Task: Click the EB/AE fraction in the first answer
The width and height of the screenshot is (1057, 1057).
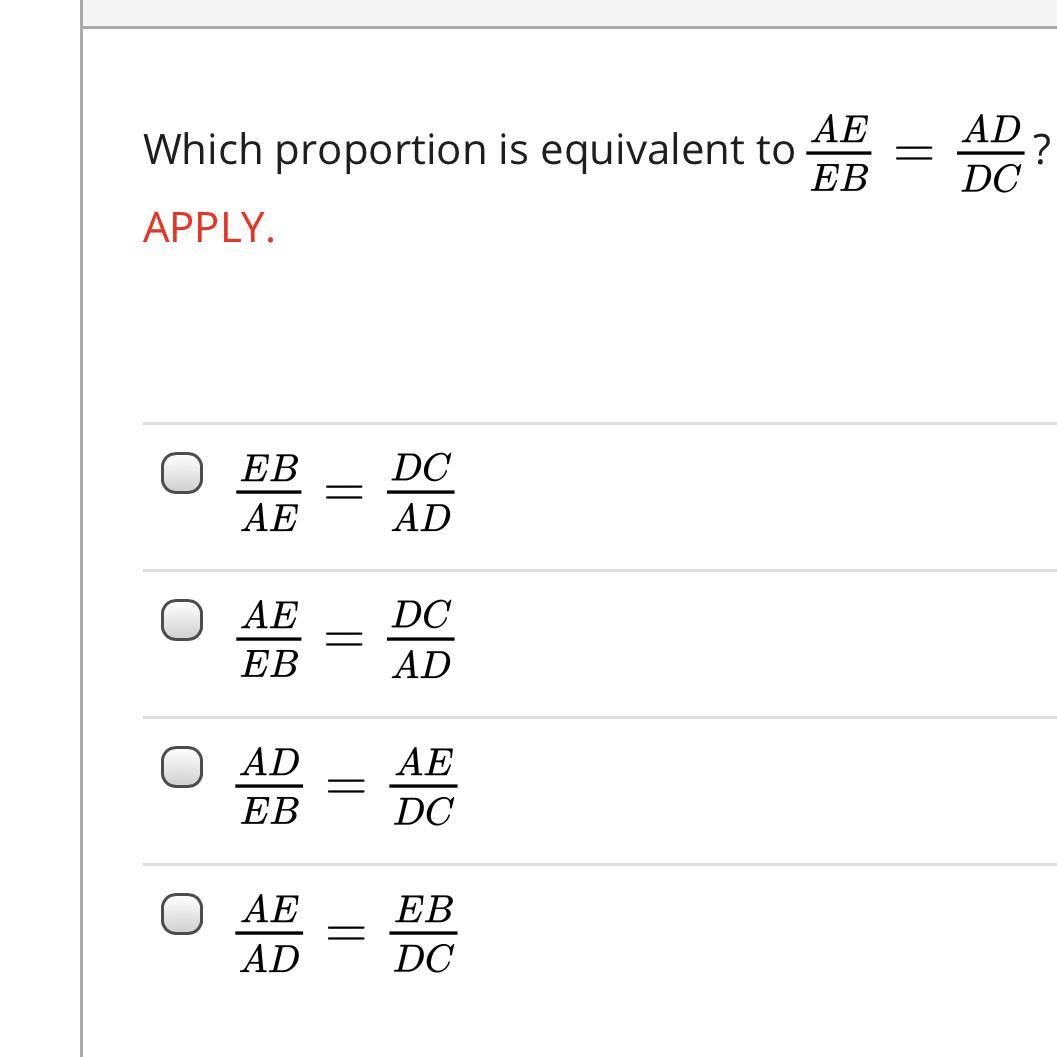Action: click(269, 493)
